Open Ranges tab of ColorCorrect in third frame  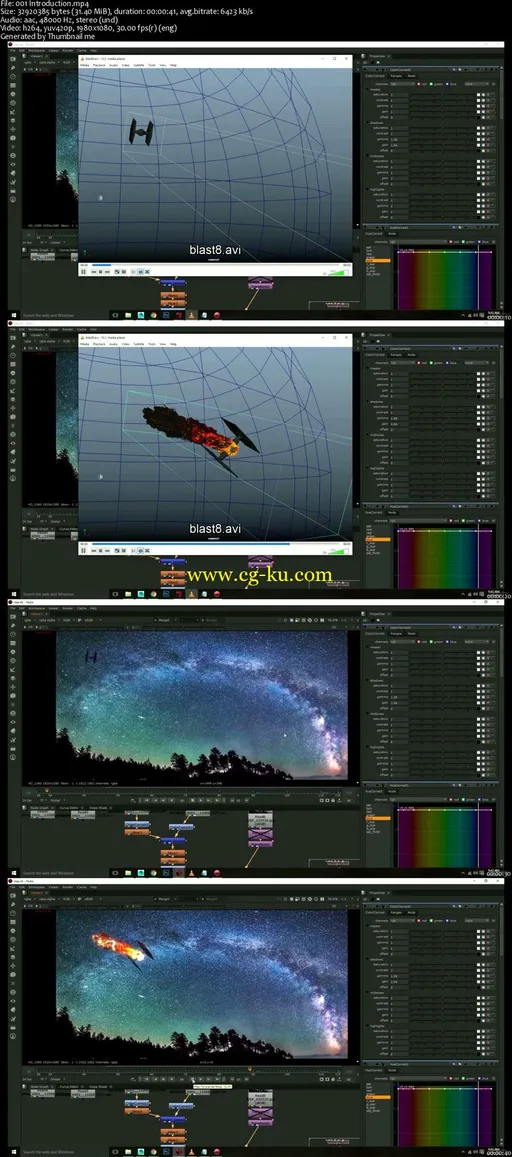(396, 633)
